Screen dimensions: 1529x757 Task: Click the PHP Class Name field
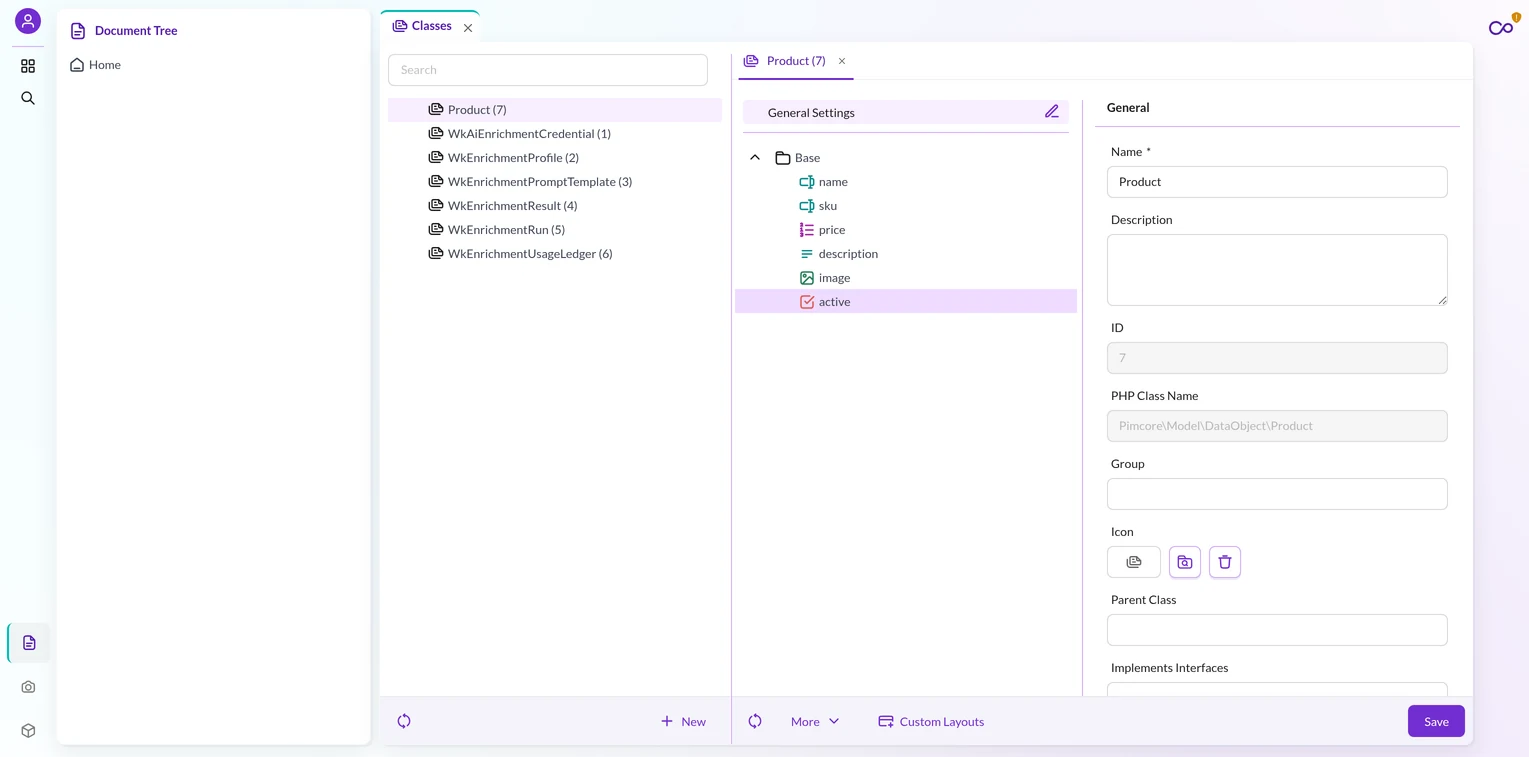(1277, 426)
